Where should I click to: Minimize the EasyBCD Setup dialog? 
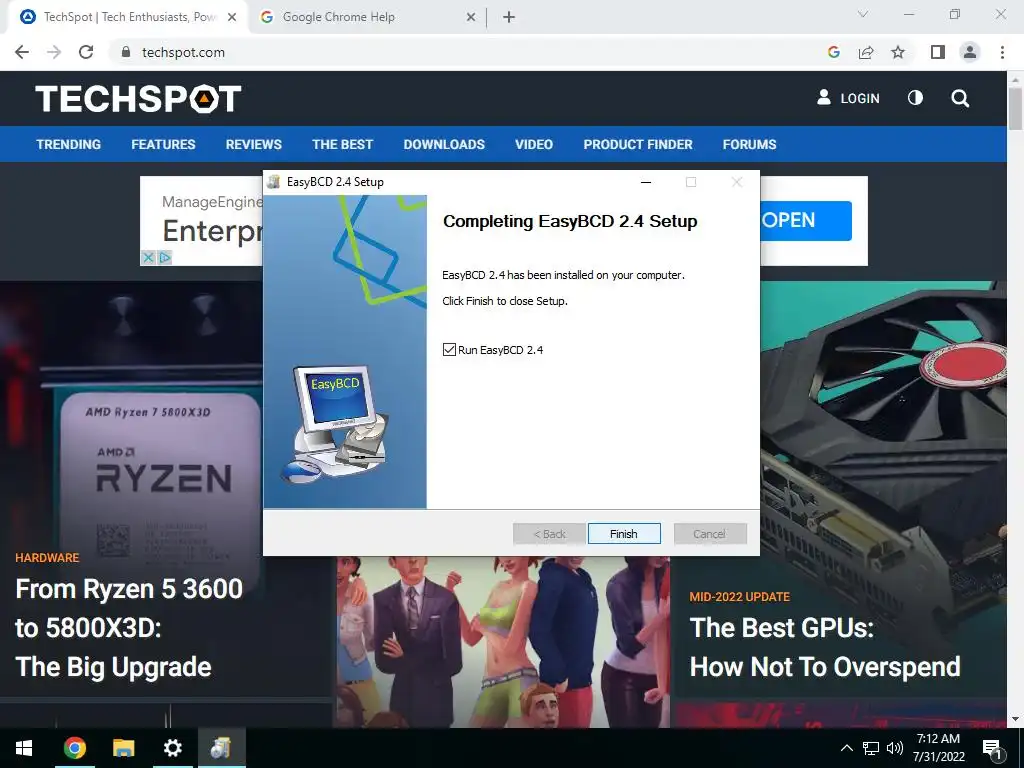646,182
